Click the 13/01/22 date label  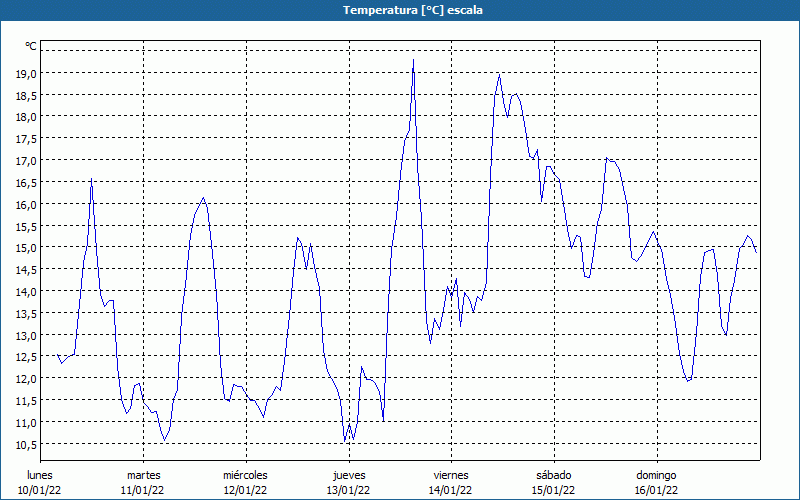348,490
